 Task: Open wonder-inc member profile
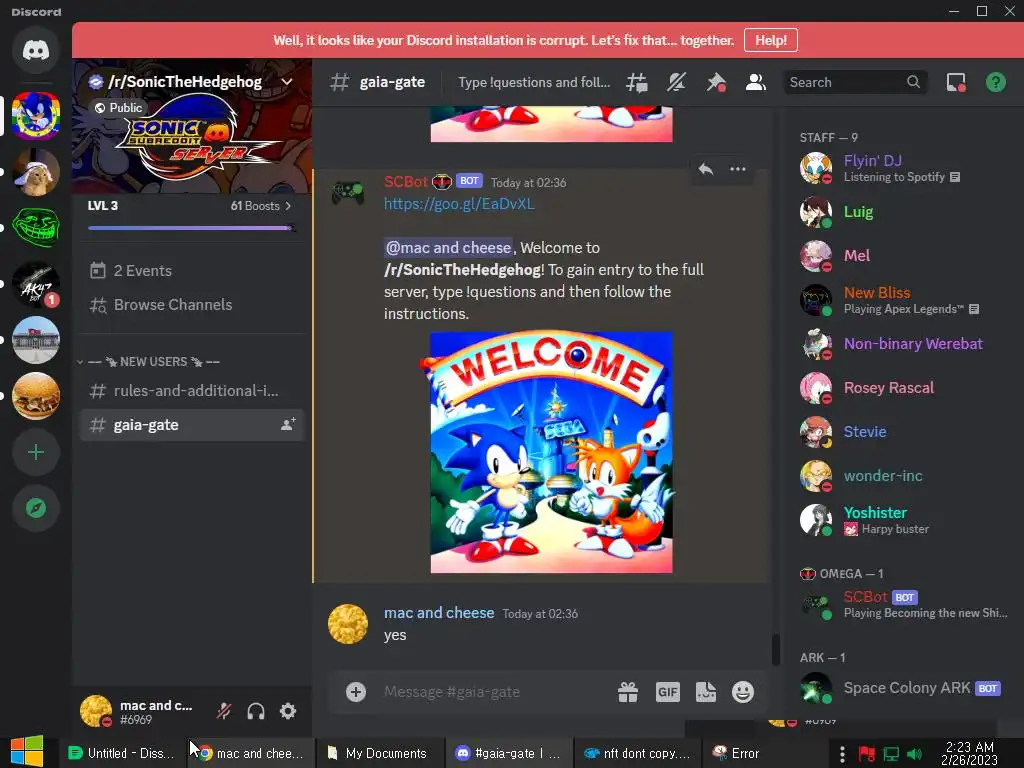903,475
